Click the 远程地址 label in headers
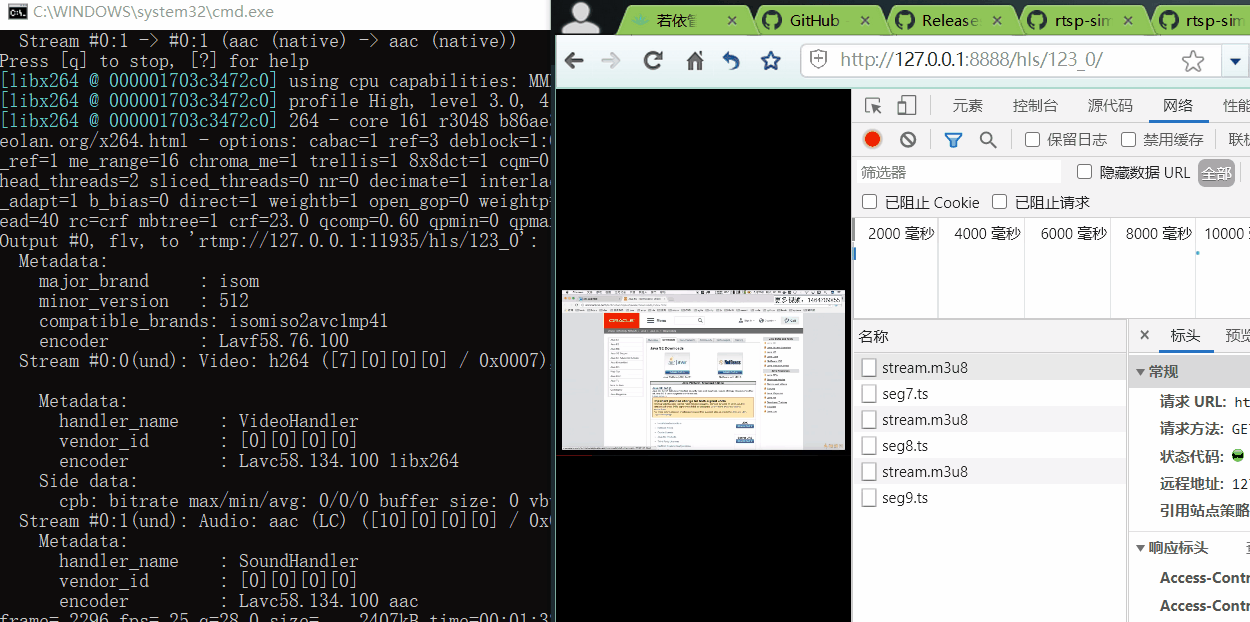Image resolution: width=1250 pixels, height=622 pixels. click(1192, 484)
